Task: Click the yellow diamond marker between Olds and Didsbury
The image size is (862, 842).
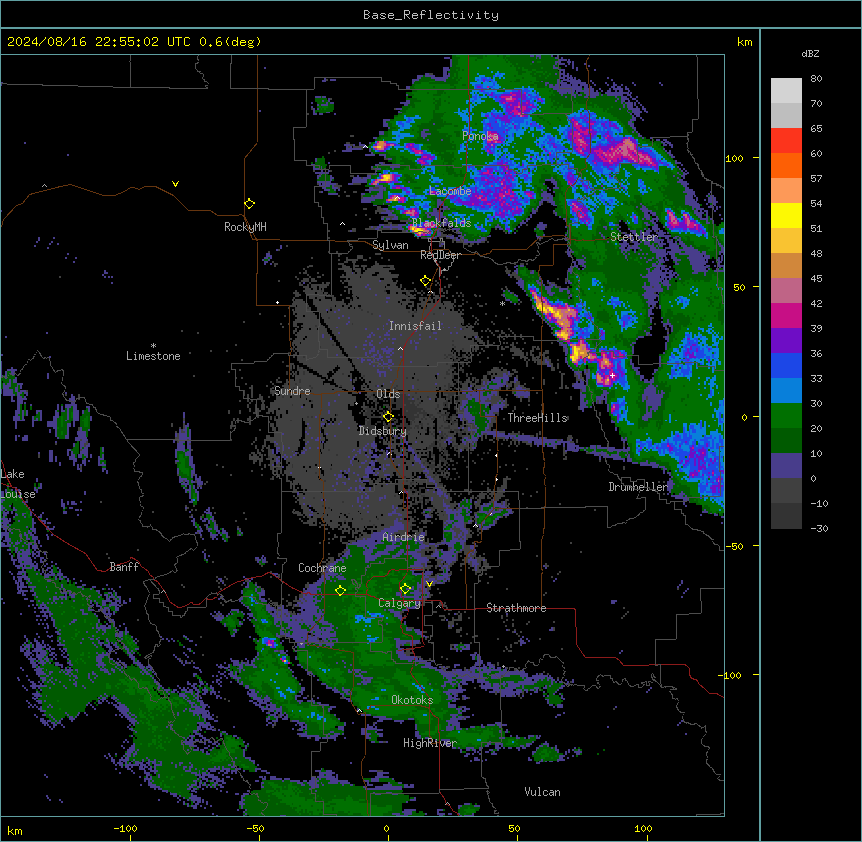Action: pyautogui.click(x=388, y=416)
